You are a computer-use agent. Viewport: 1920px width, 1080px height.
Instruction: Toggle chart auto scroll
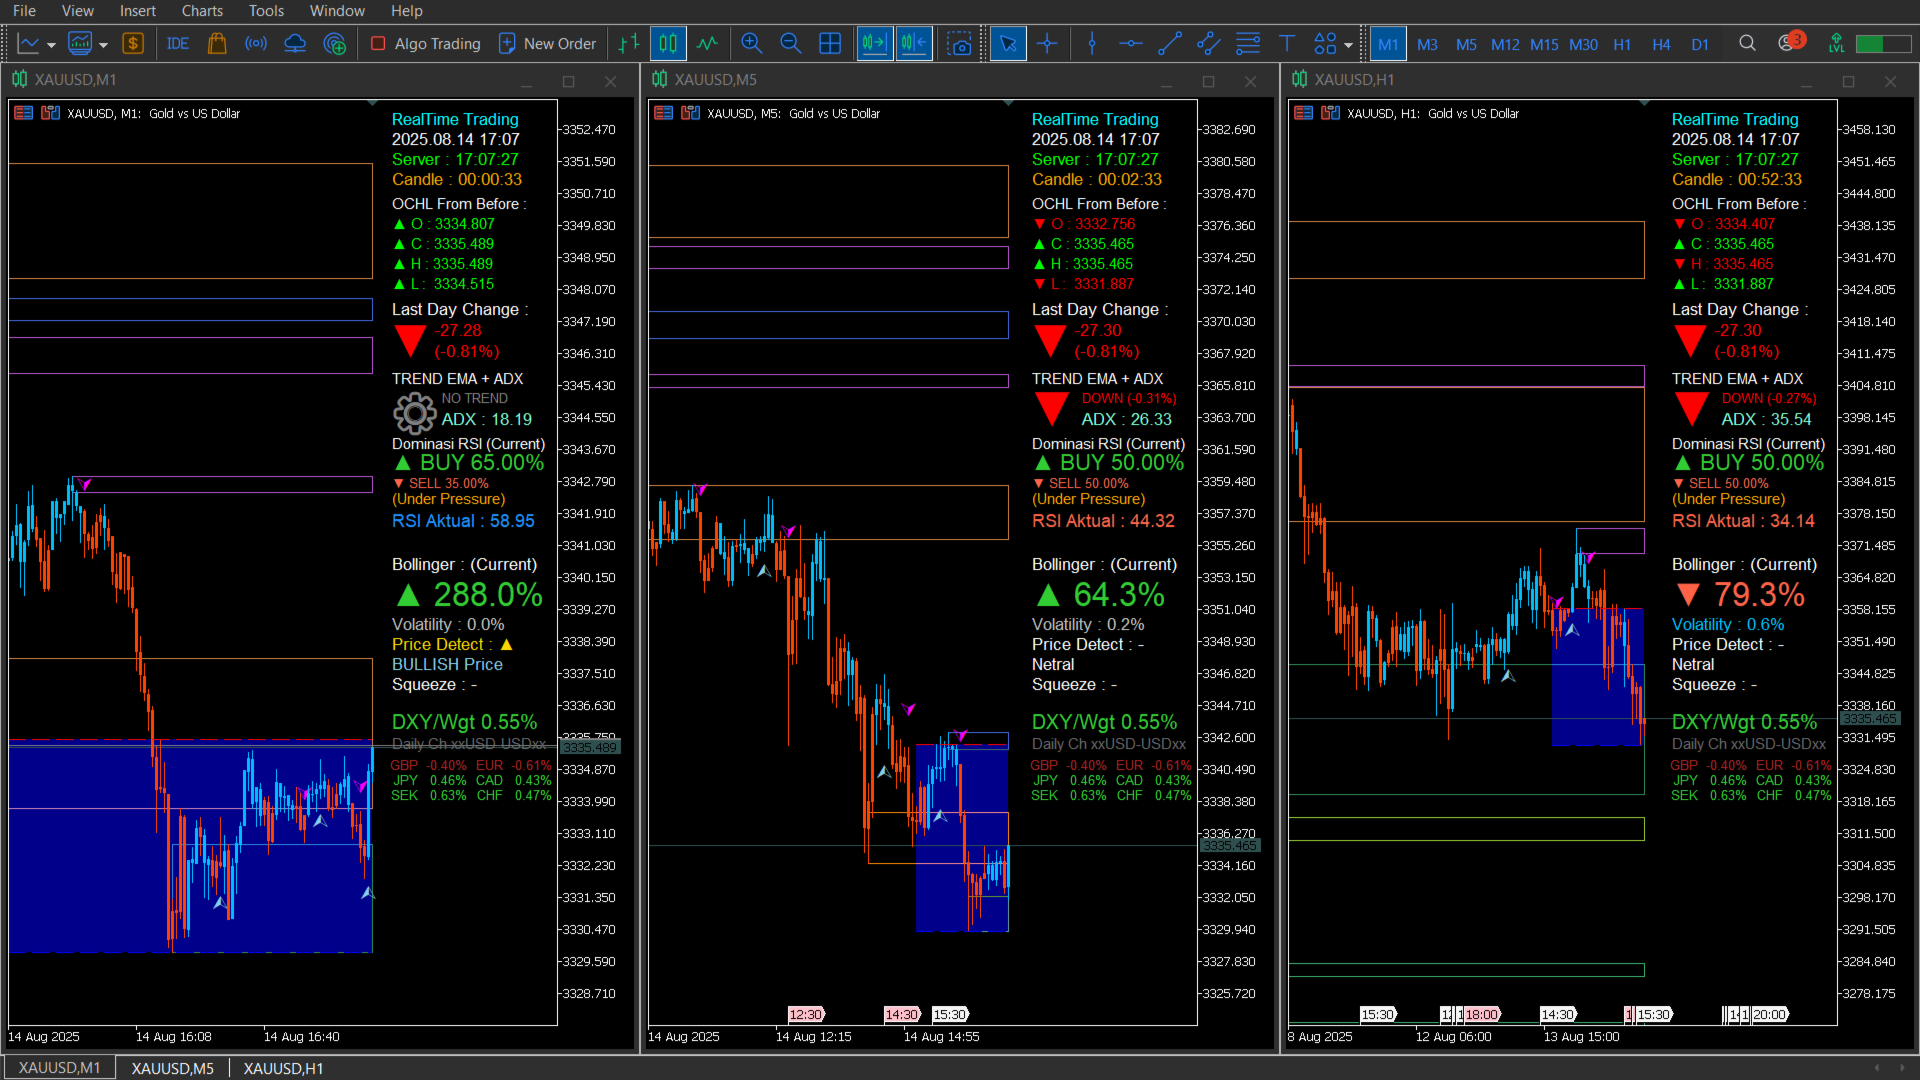click(x=874, y=44)
